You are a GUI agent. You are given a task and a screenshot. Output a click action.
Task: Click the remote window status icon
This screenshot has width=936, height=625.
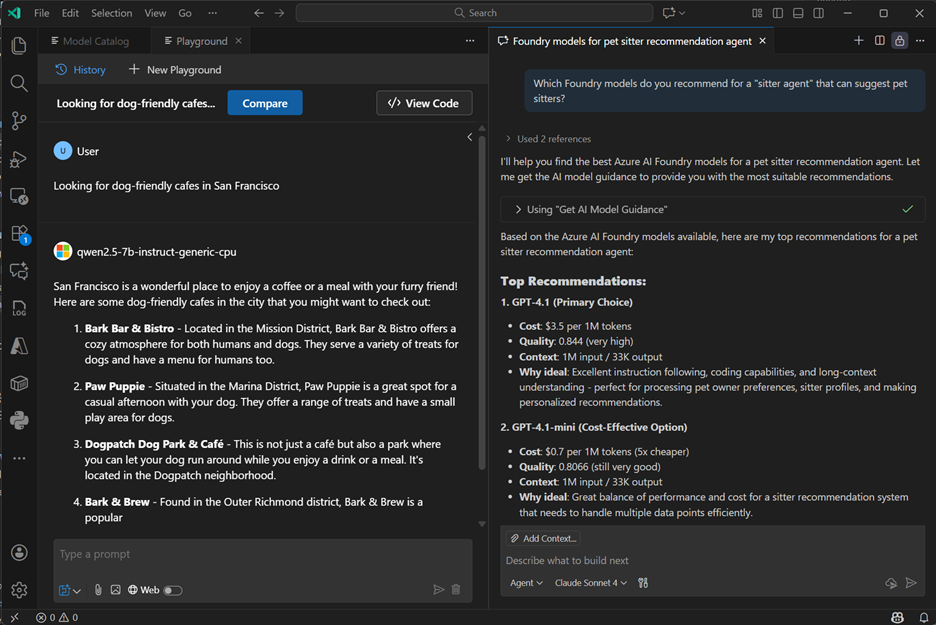(x=14, y=617)
